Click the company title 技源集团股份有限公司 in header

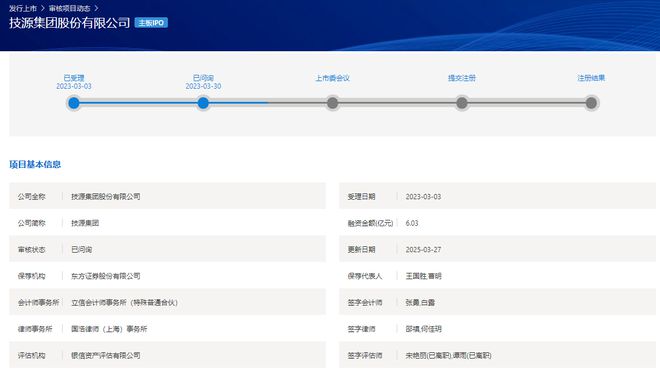(x=69, y=23)
